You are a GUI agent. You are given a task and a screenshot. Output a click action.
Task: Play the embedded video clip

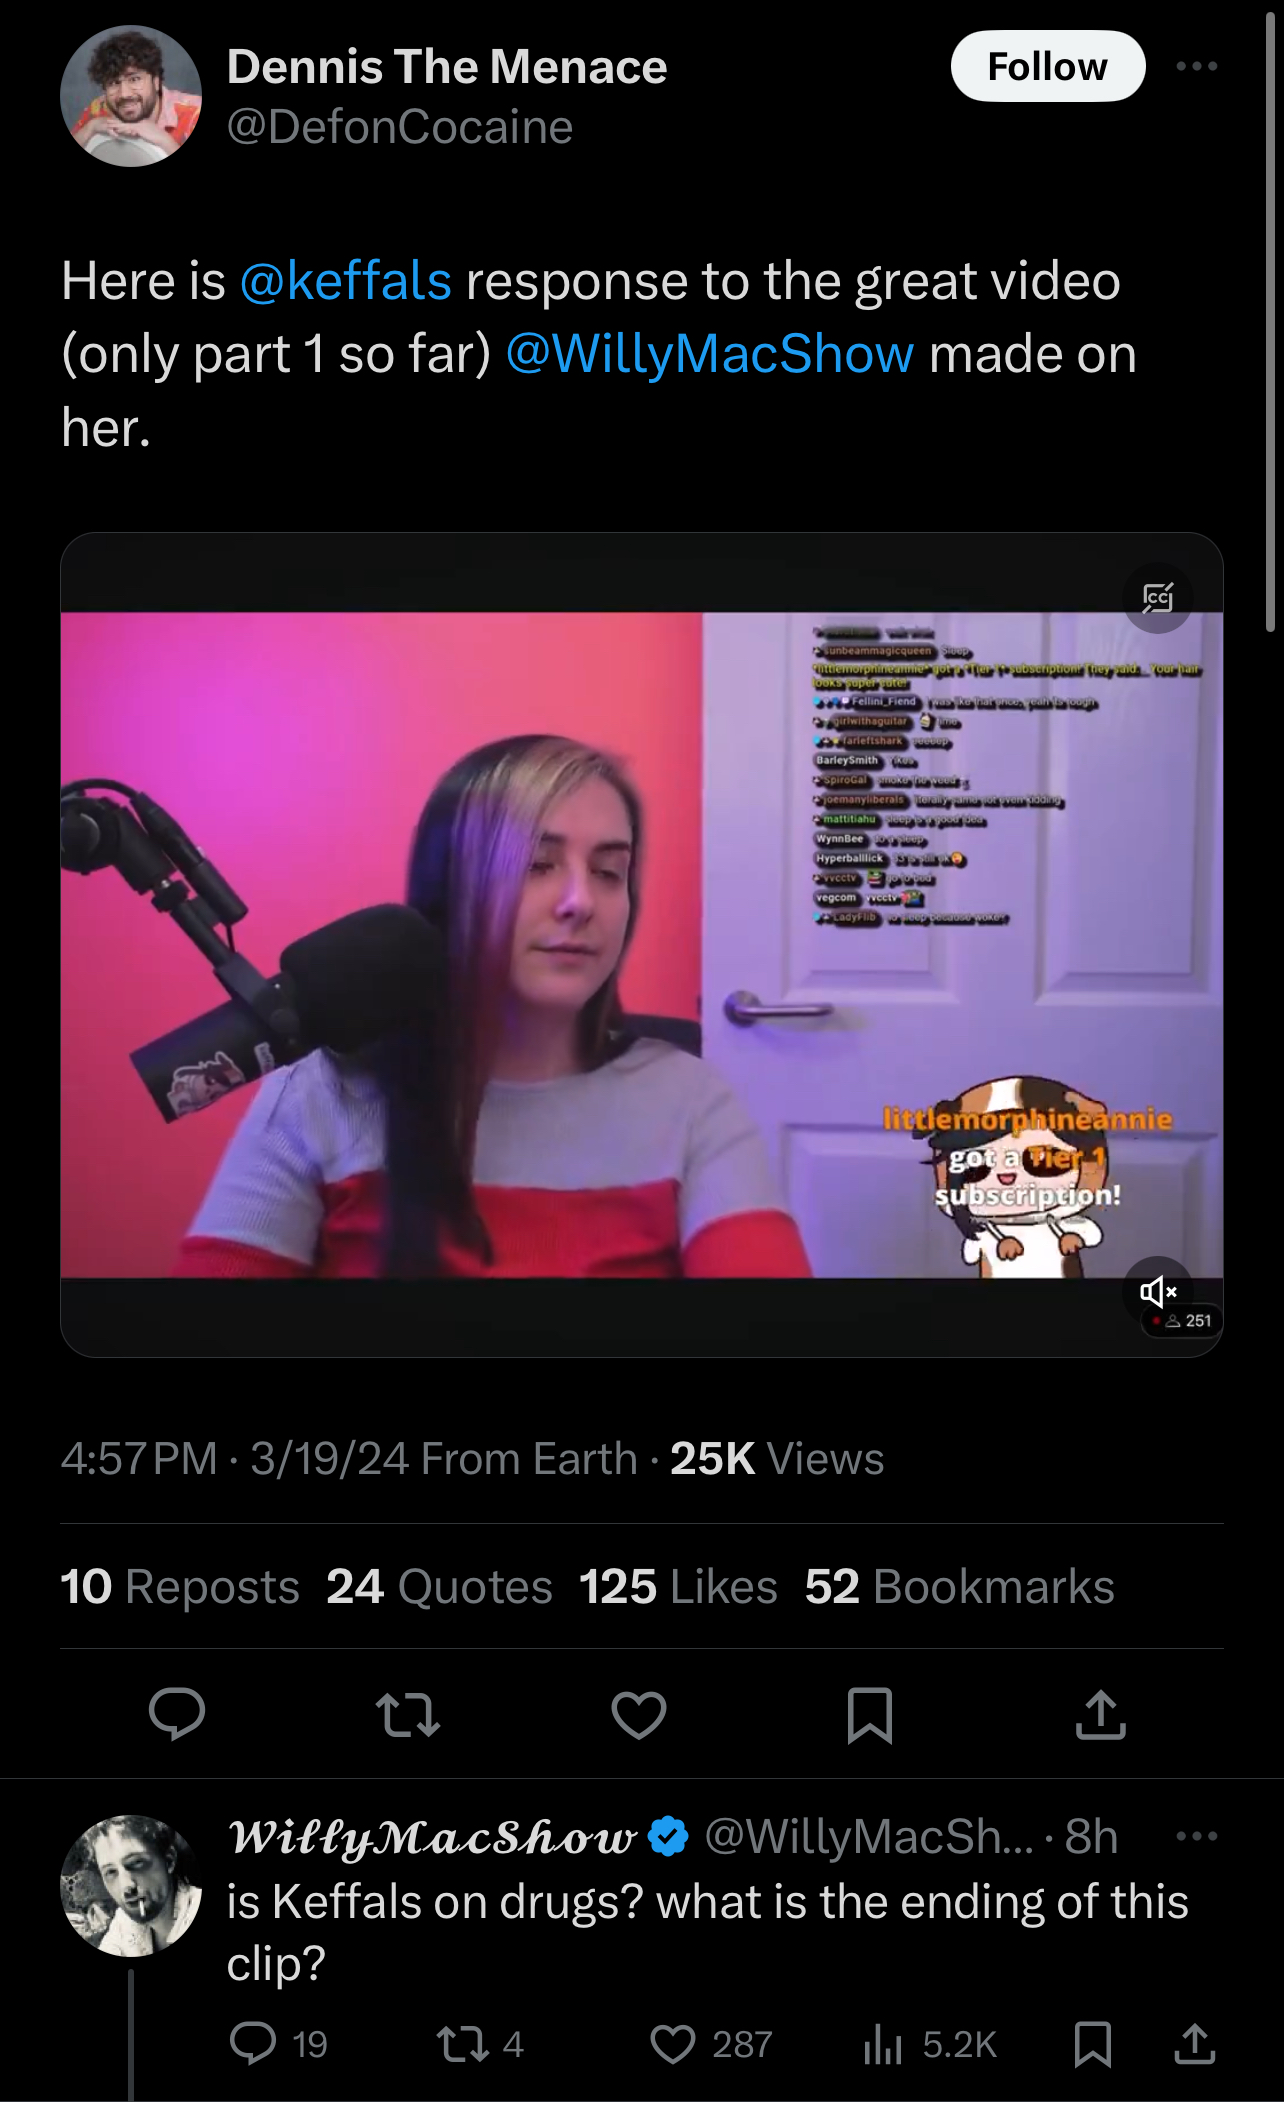641,944
